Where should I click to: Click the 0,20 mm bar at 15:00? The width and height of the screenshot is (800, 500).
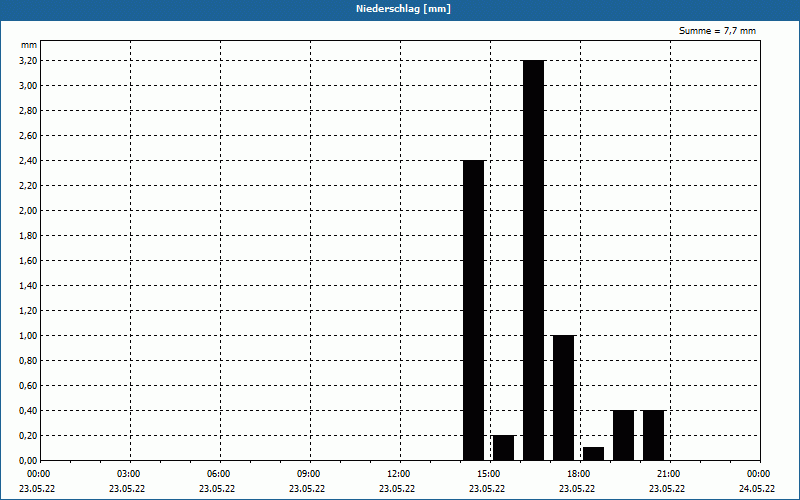[x=504, y=448]
